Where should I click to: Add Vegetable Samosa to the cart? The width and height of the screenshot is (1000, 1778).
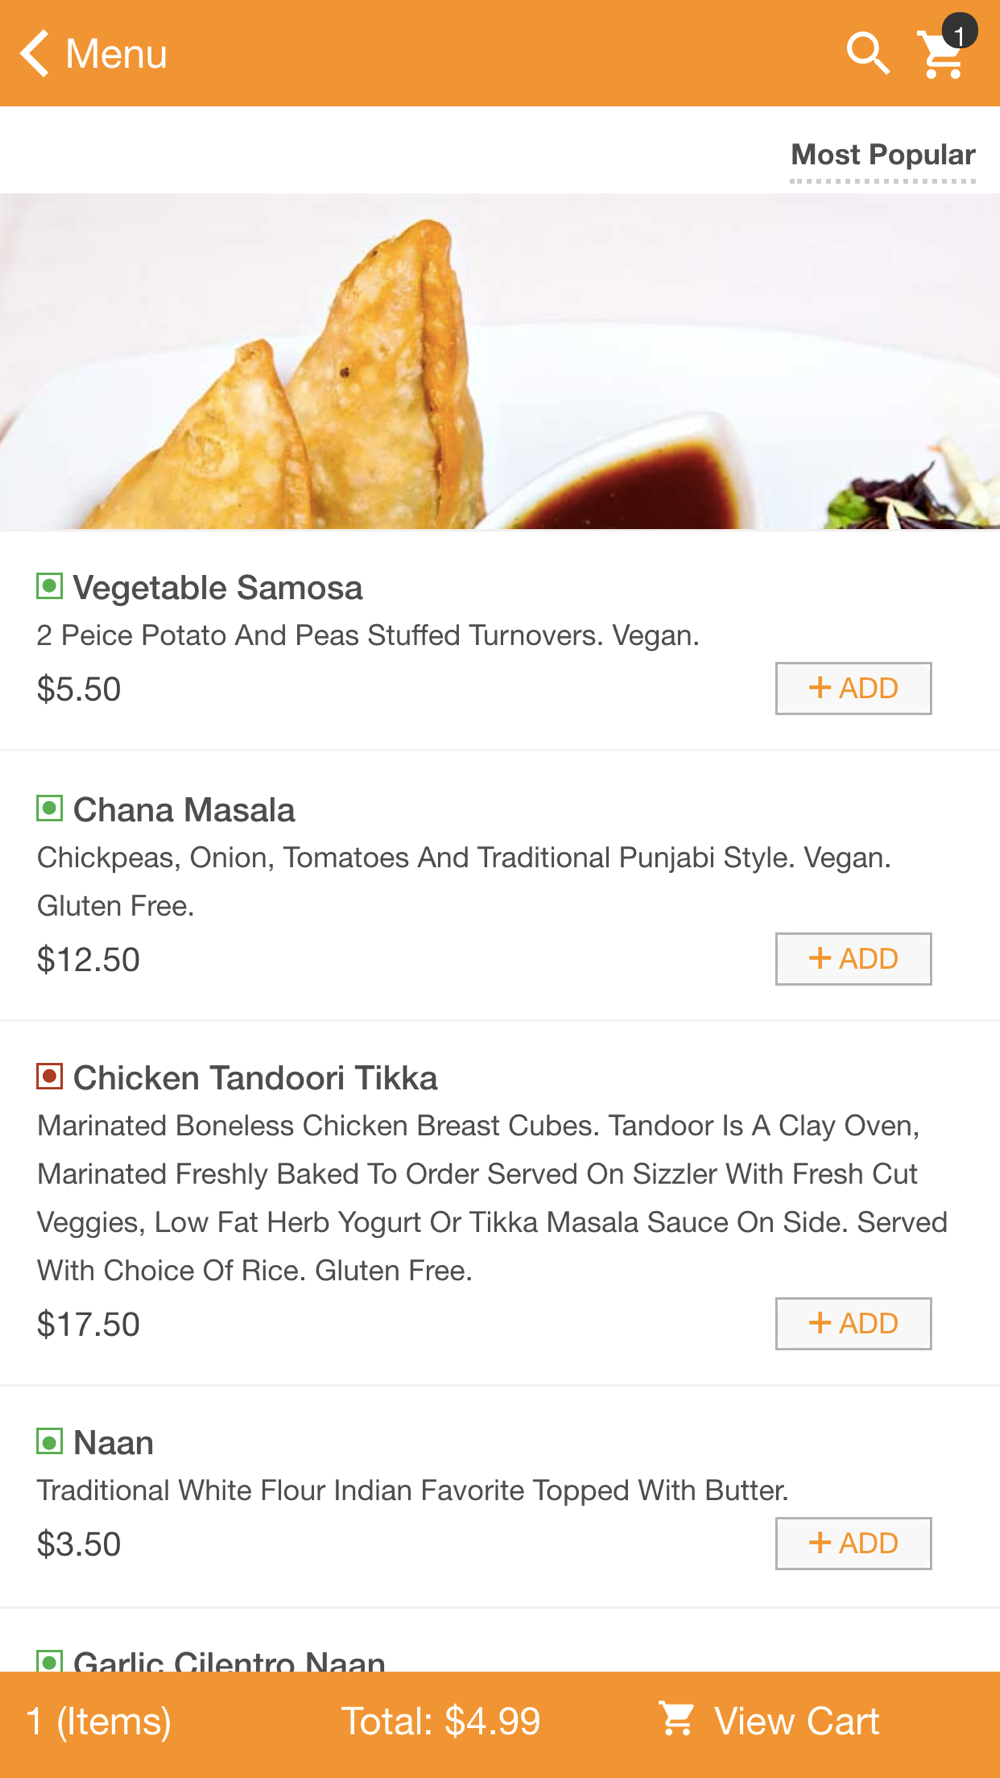coord(853,688)
